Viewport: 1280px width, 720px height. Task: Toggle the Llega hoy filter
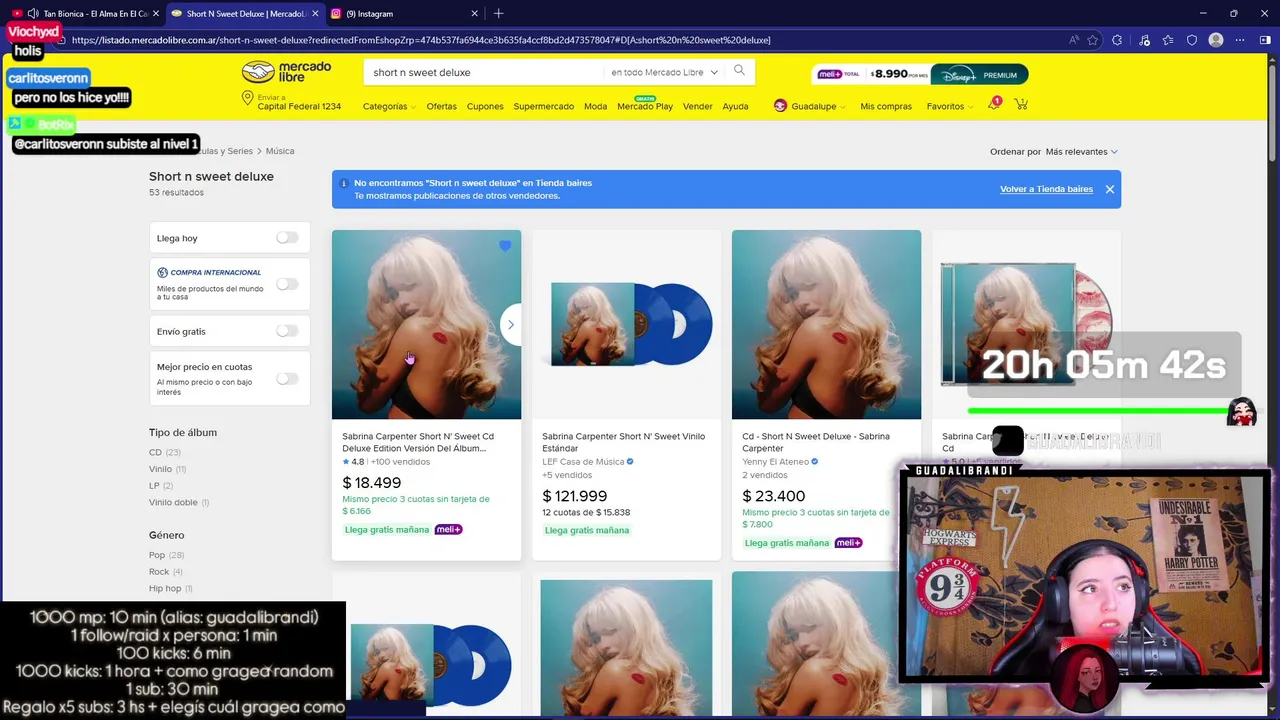coord(287,238)
